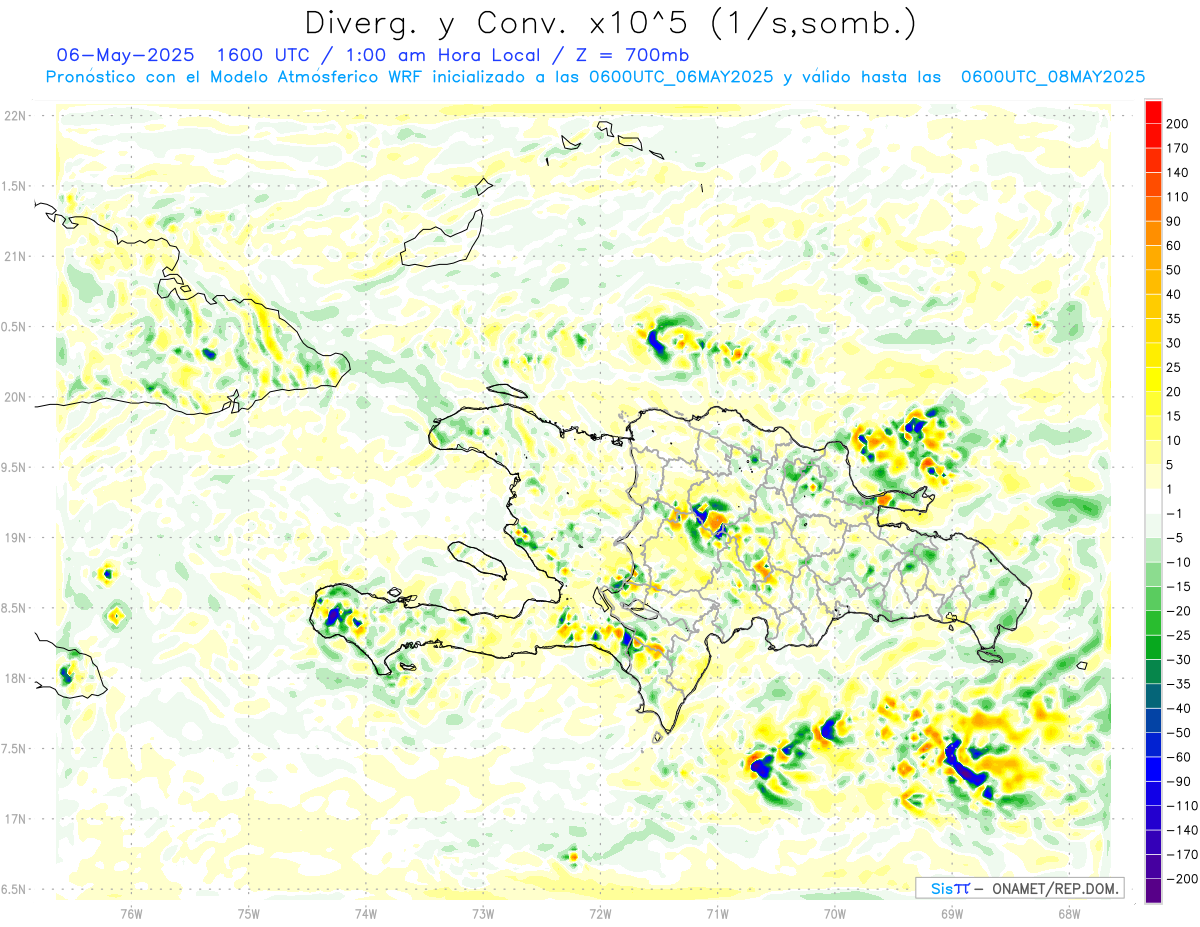The image size is (1200, 927).
Task: Click the colorbar value '-25'
Action: click(1177, 636)
